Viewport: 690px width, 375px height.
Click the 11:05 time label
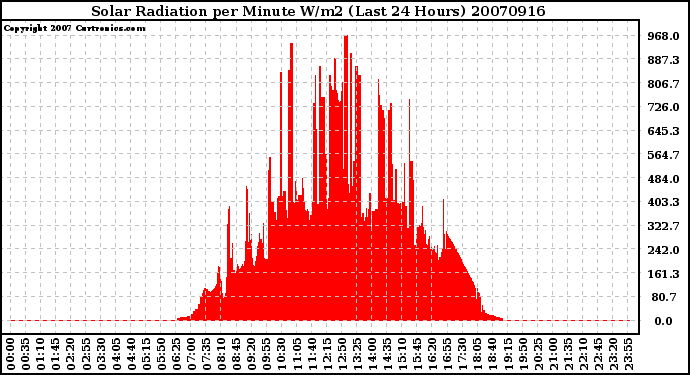[x=296, y=355]
